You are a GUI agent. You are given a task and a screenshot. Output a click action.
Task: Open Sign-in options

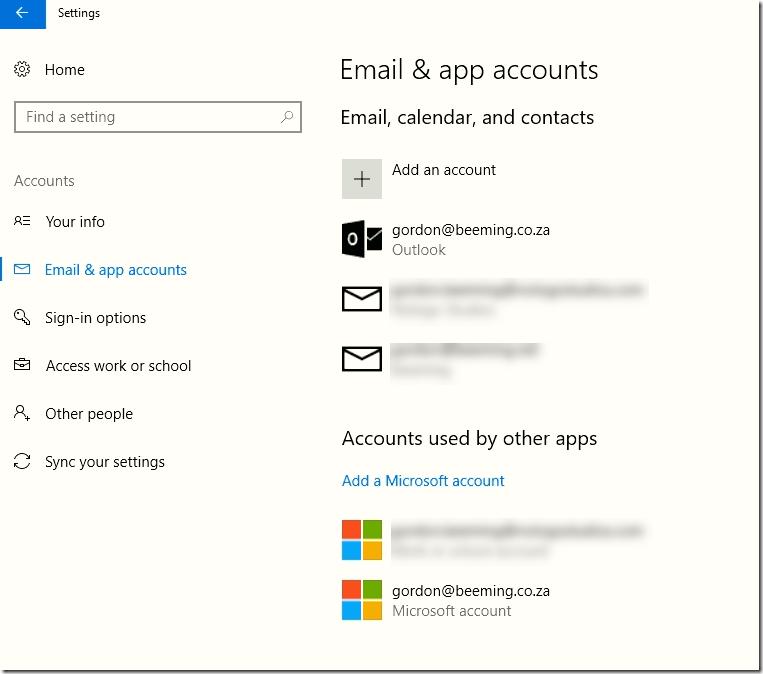point(95,318)
